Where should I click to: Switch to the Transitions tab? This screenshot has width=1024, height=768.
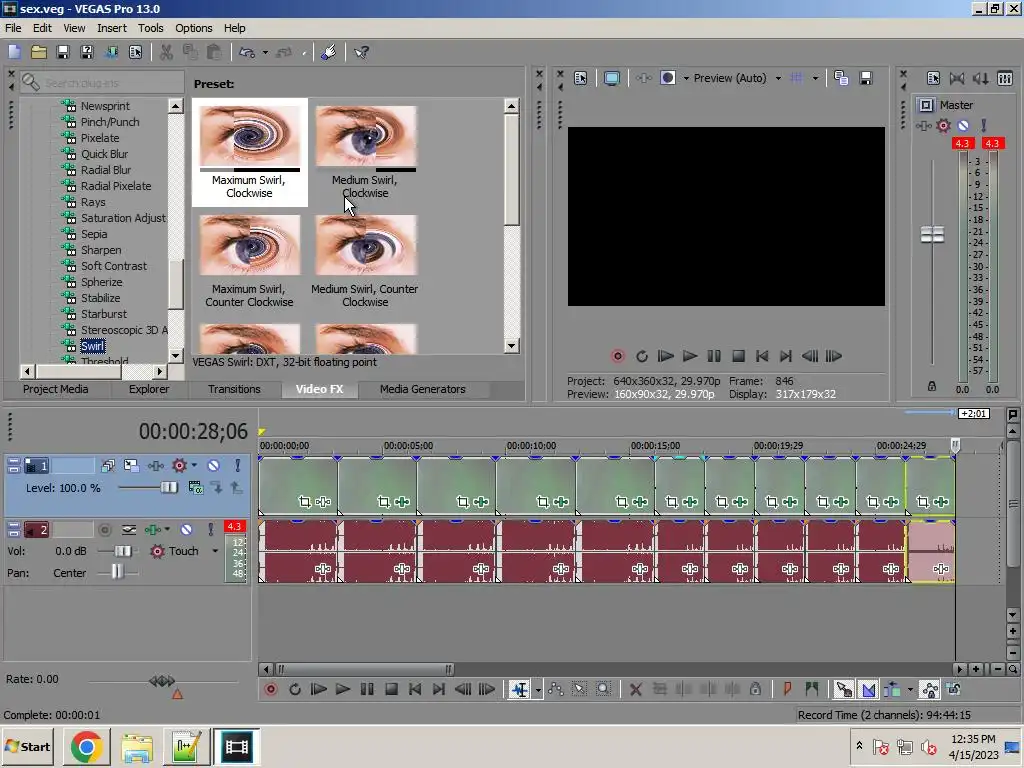pos(234,389)
